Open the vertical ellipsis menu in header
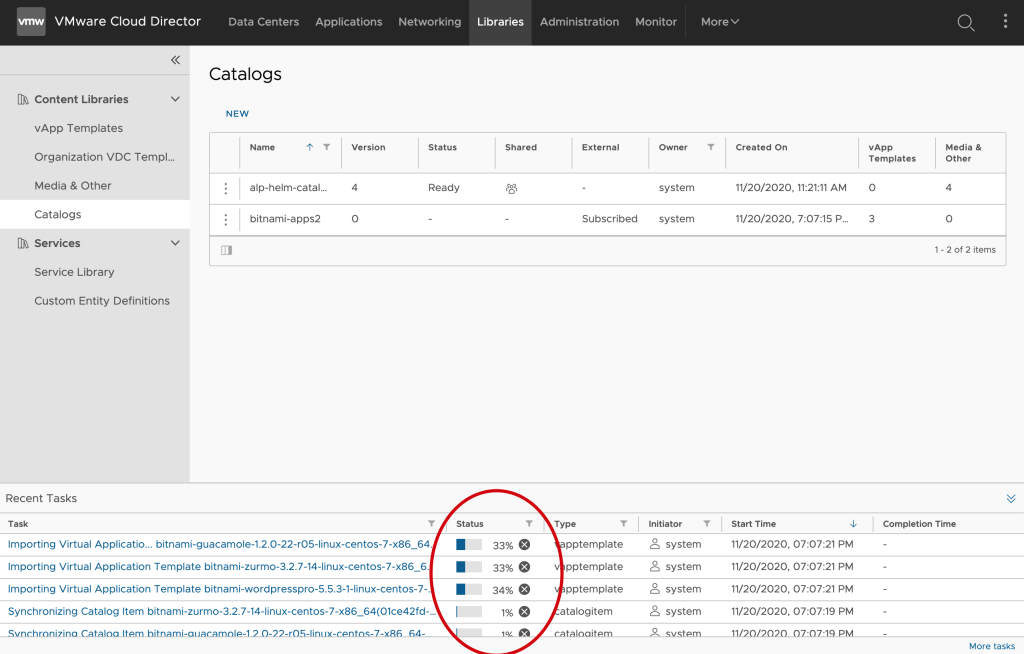Screen dimensions: 1024x654 pos(1005,22)
